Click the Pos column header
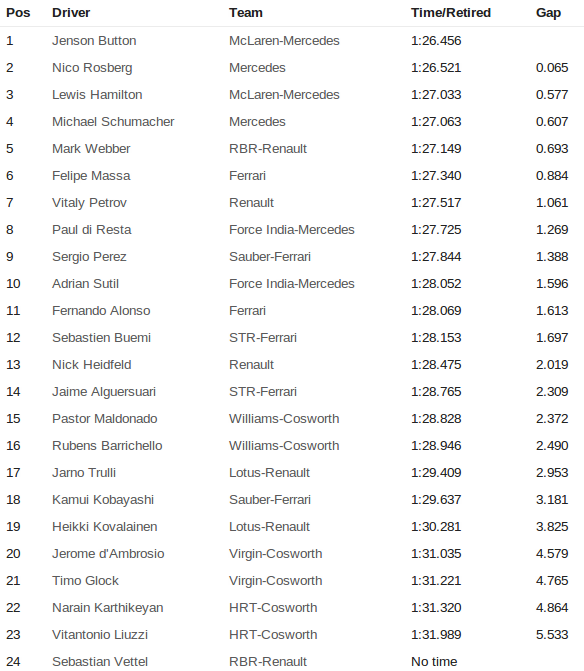Viewport: 584px width, 671px height. click(18, 13)
